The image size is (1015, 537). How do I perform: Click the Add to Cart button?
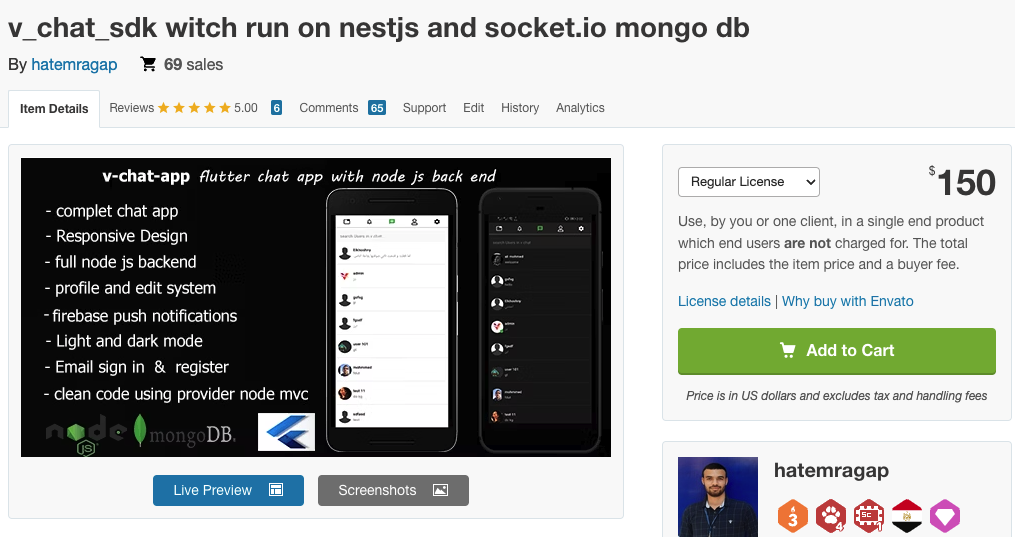click(836, 351)
